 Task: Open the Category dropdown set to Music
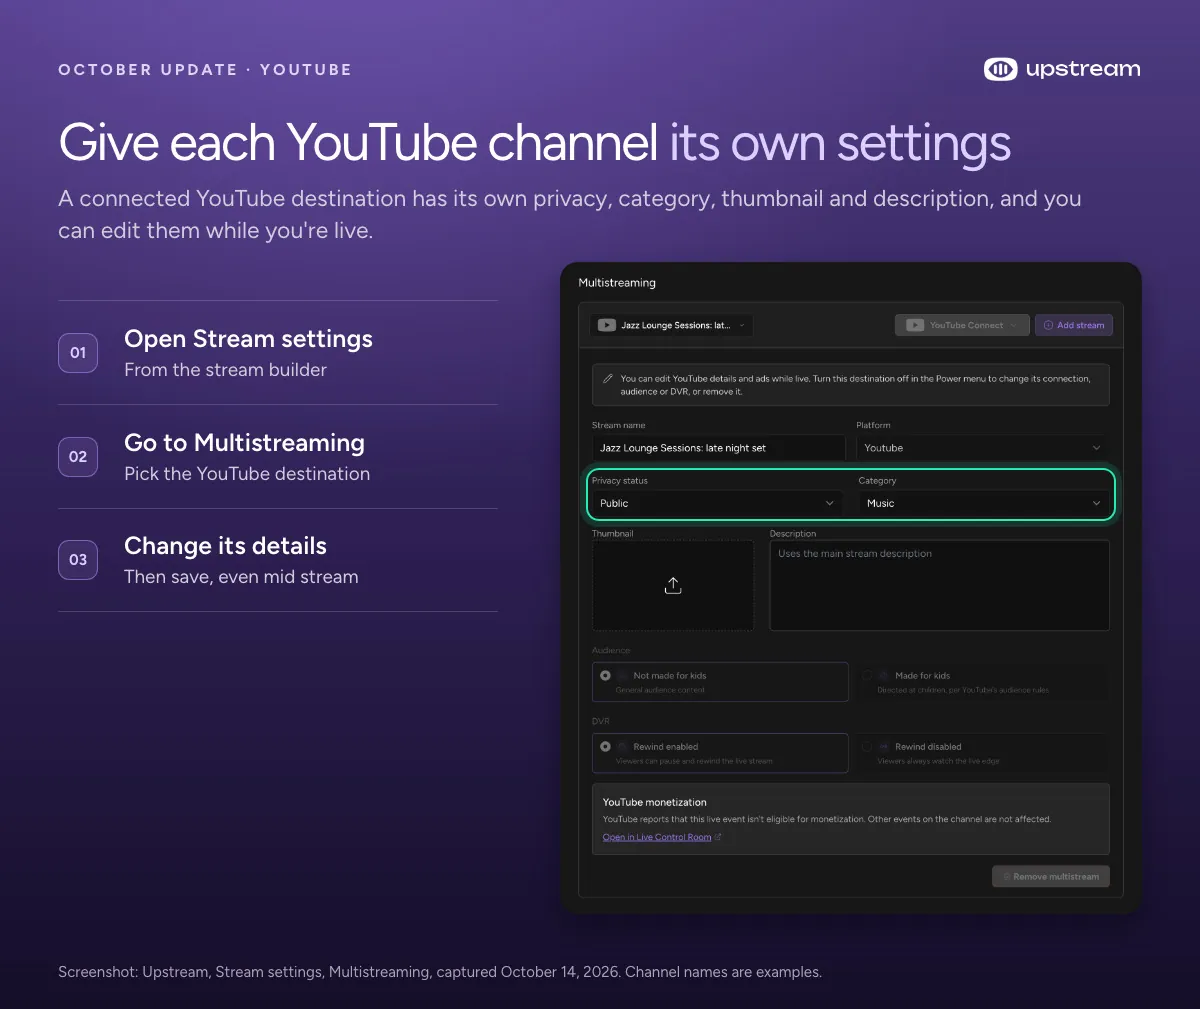[984, 503]
